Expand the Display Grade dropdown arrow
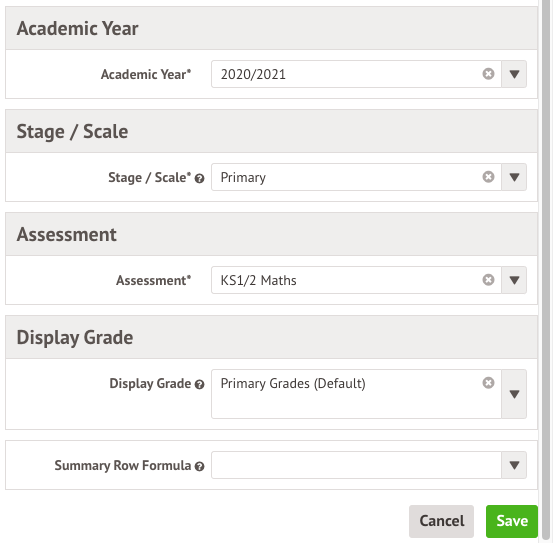Viewport: 559px width, 544px height. [x=514, y=394]
